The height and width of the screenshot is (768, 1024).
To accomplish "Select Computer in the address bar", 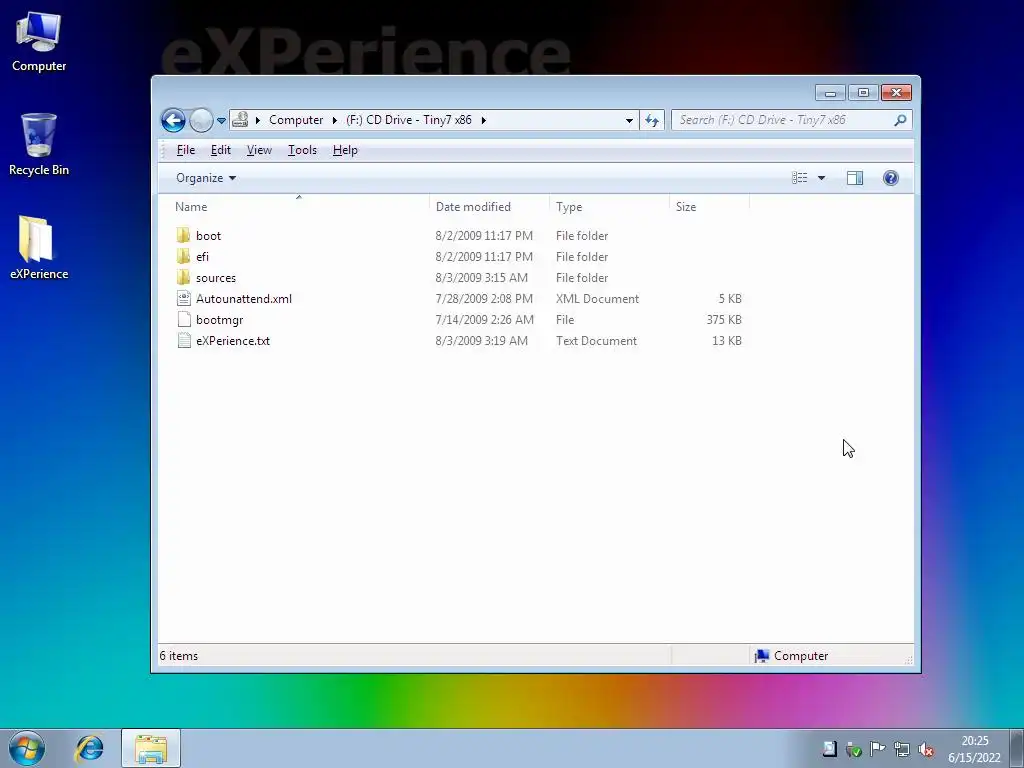I will coord(296,120).
